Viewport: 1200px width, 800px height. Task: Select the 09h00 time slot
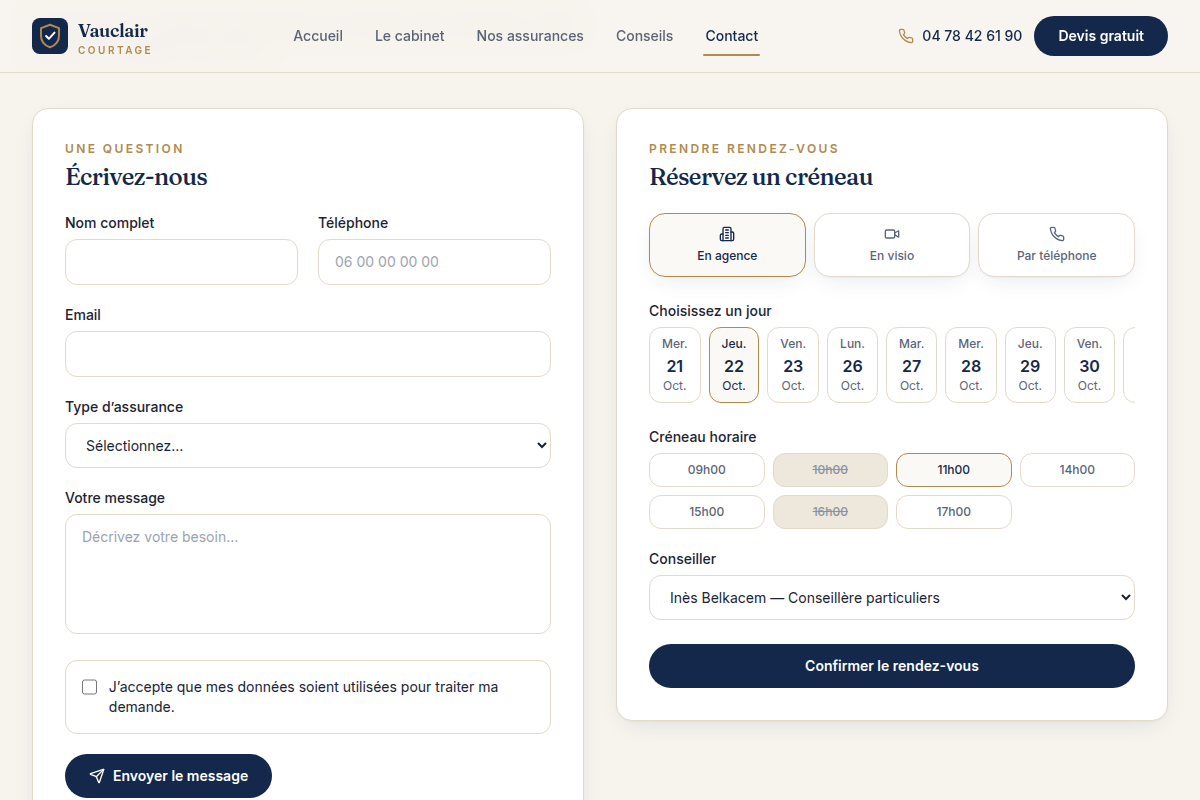point(707,470)
